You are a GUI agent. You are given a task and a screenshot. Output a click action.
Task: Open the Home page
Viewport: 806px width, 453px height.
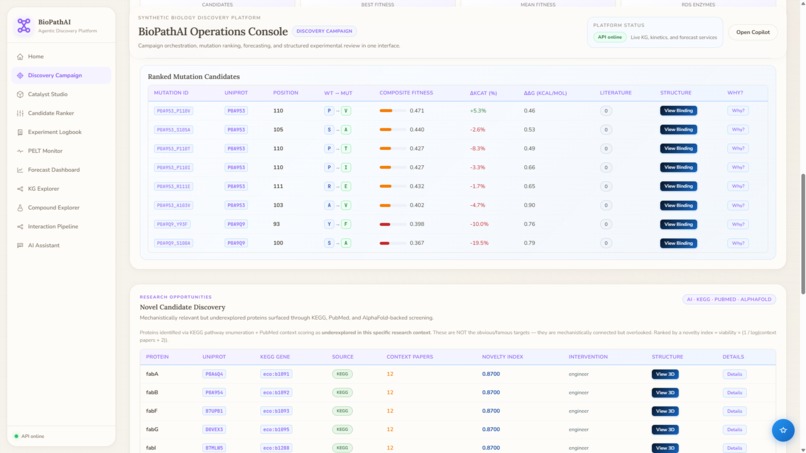61,57
